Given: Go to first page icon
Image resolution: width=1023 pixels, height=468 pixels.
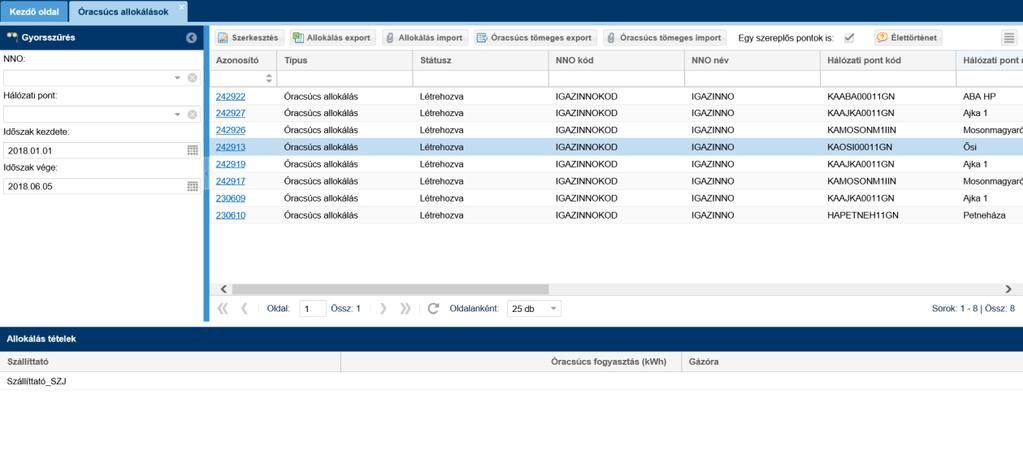Looking at the screenshot, I should click(x=222, y=309).
